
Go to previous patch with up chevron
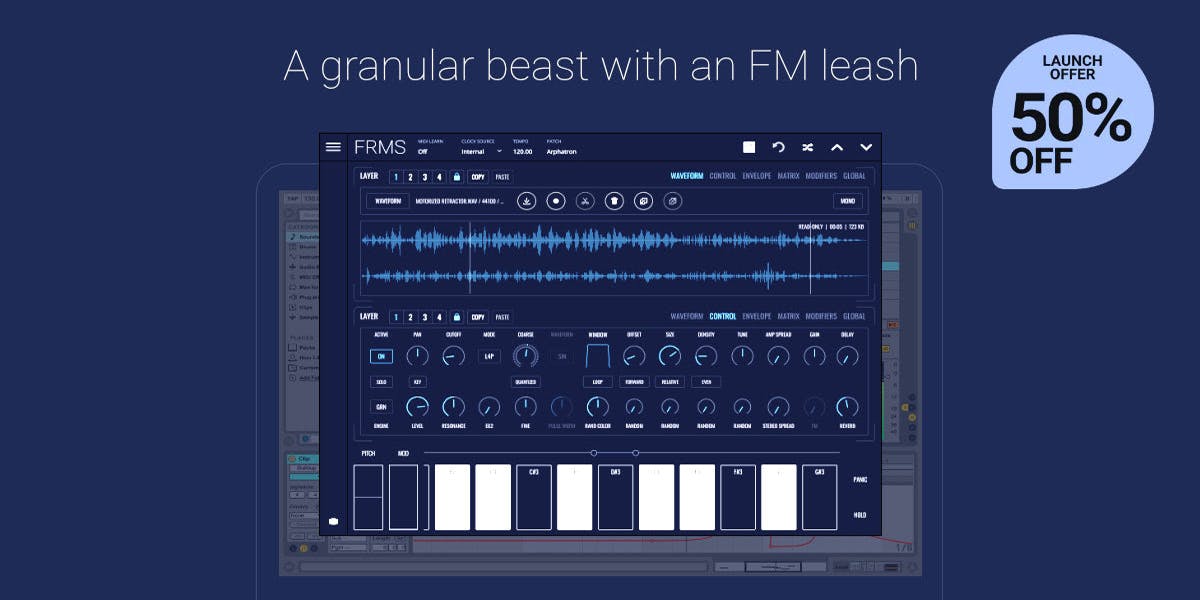click(x=837, y=147)
